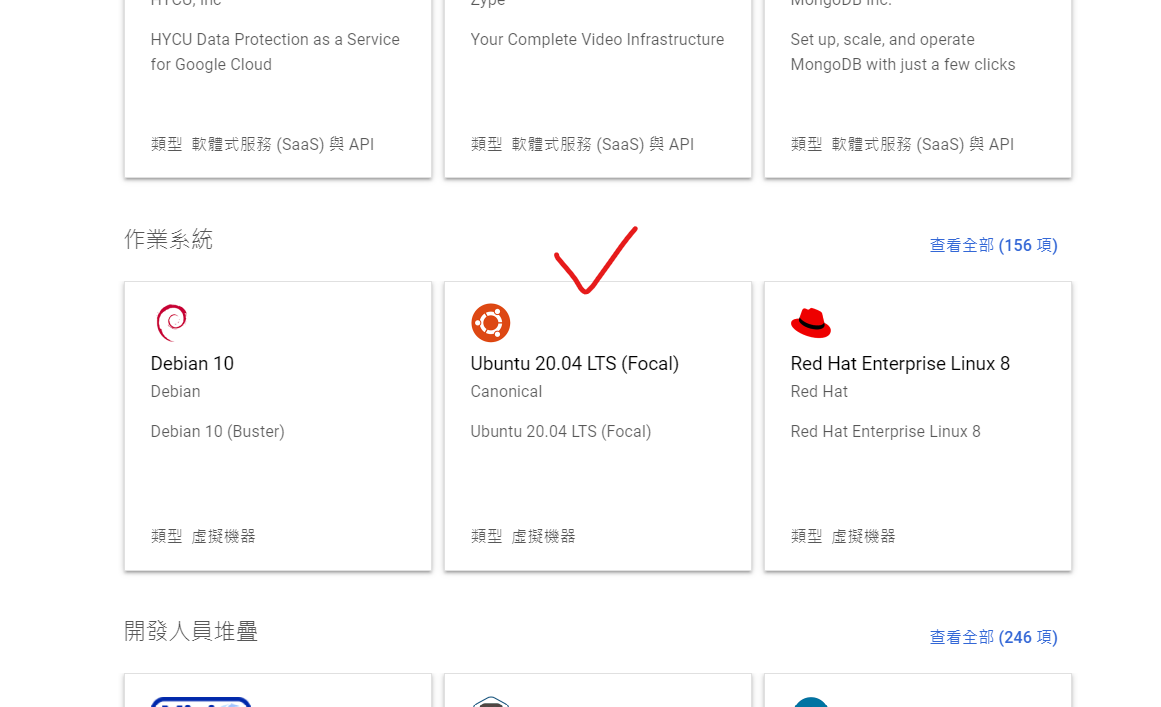Click SaaS 與 API type on MongoDB card

point(902,144)
